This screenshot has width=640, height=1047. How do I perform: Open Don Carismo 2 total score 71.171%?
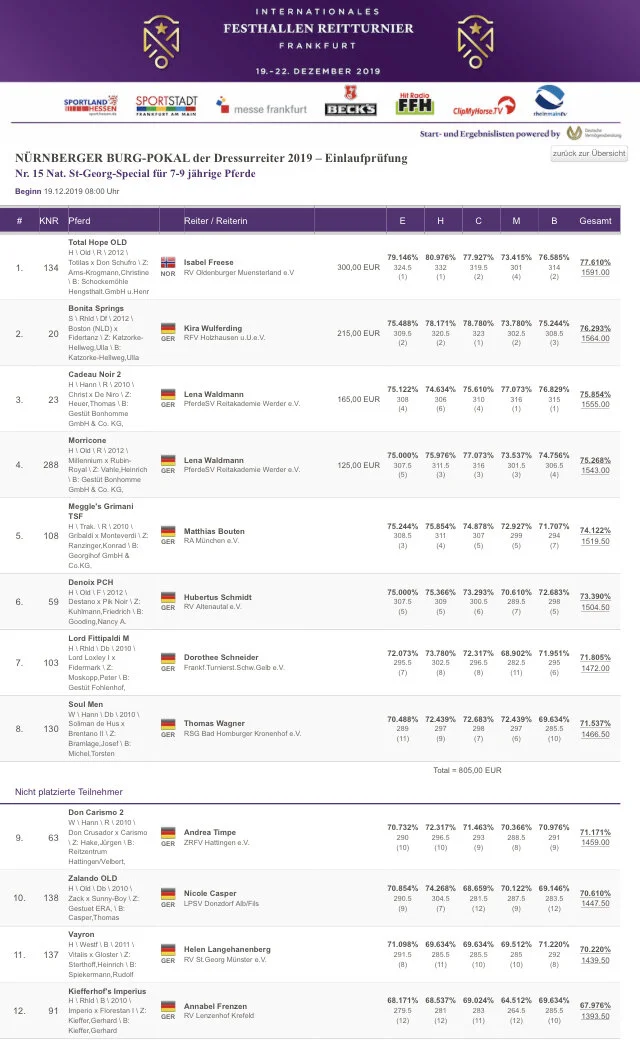(x=595, y=833)
